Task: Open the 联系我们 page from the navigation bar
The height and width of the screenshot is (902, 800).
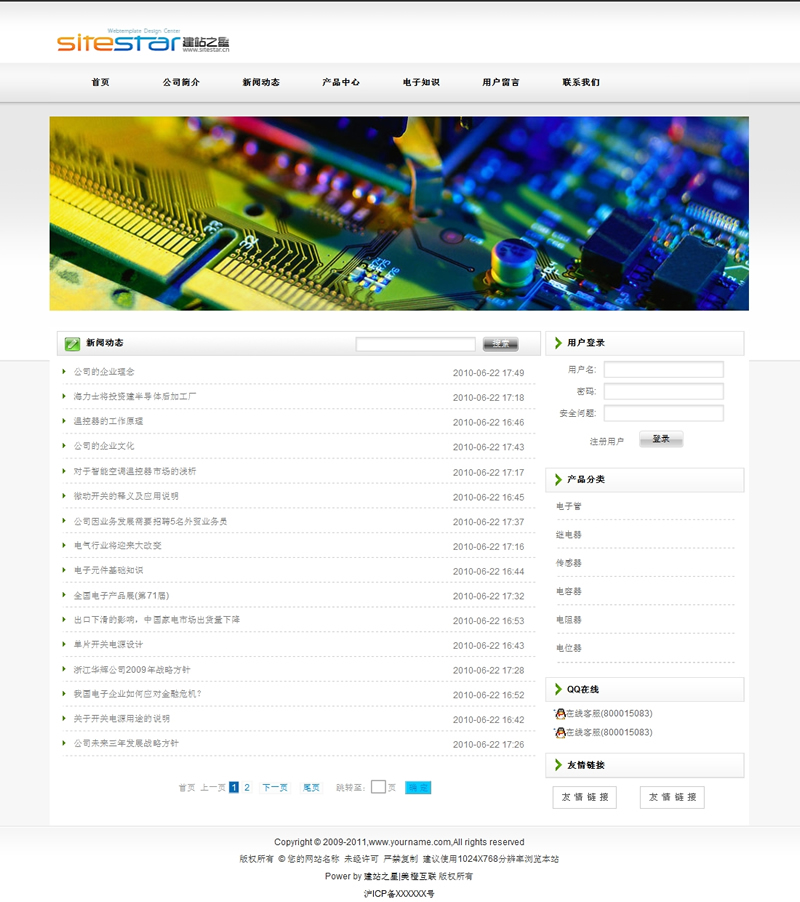Action: [x=581, y=82]
